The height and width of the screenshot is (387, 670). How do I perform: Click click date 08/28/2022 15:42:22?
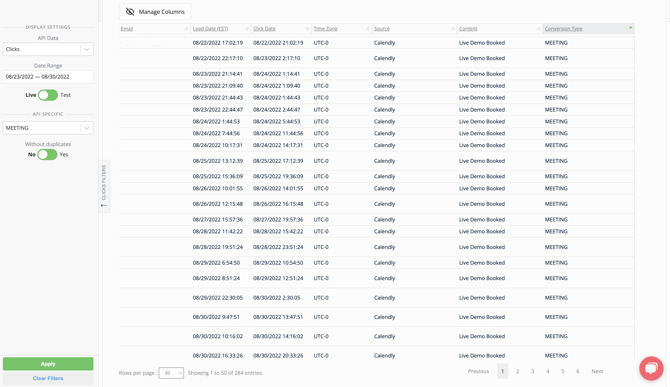(x=278, y=232)
